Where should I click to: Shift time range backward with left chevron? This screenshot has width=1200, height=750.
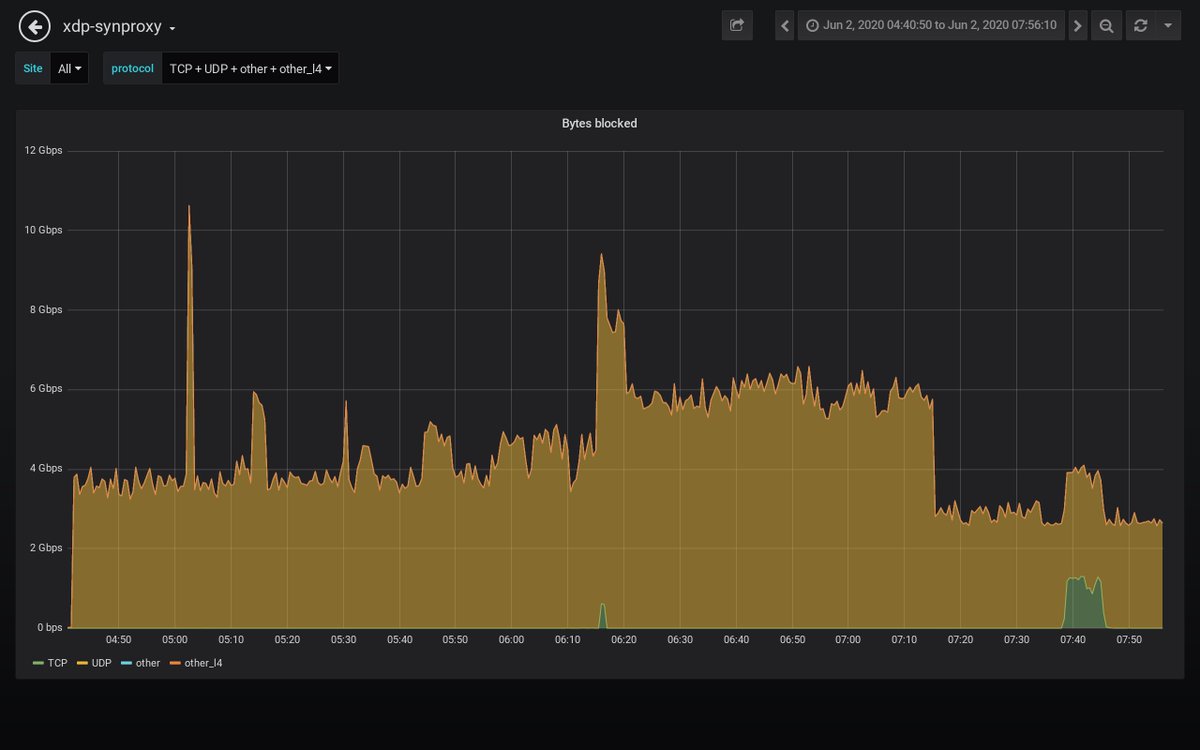pyautogui.click(x=784, y=25)
